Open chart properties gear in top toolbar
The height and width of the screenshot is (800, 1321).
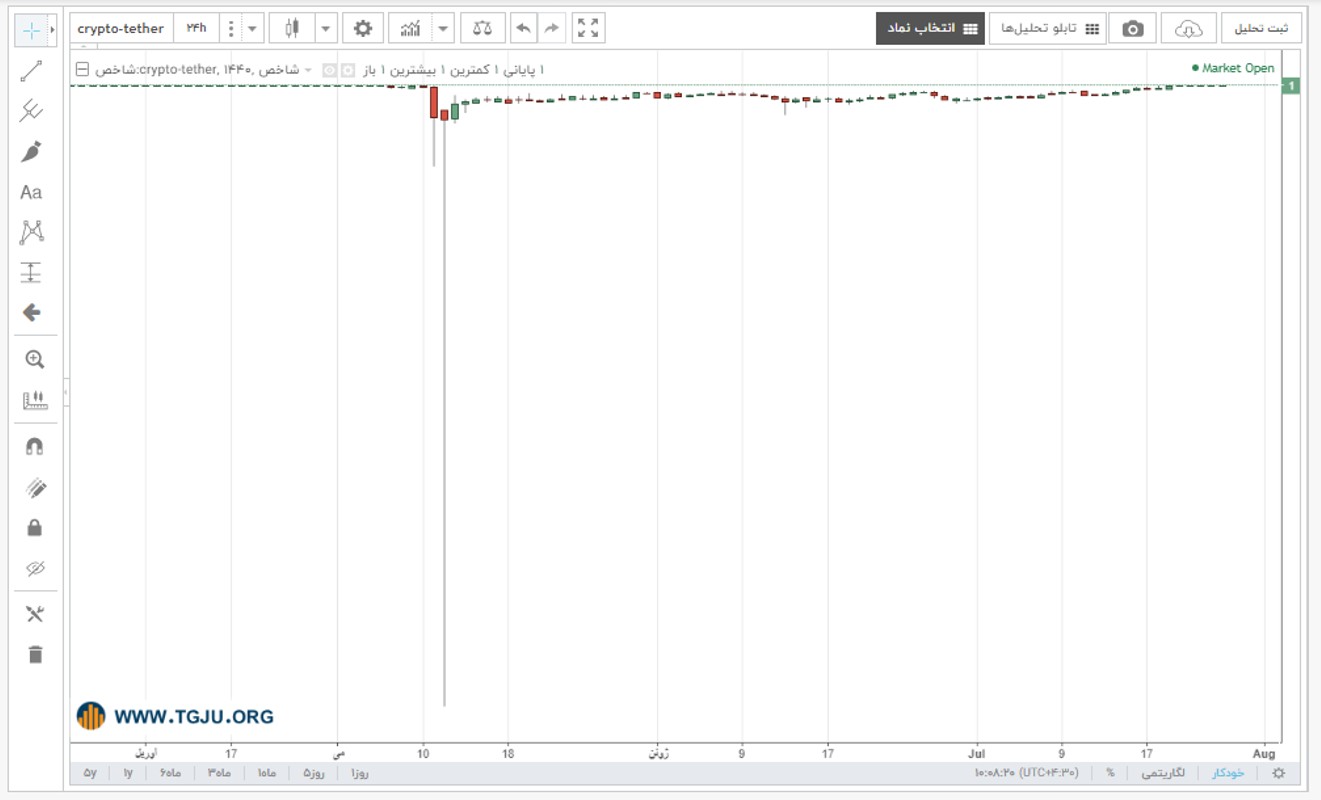click(x=363, y=28)
